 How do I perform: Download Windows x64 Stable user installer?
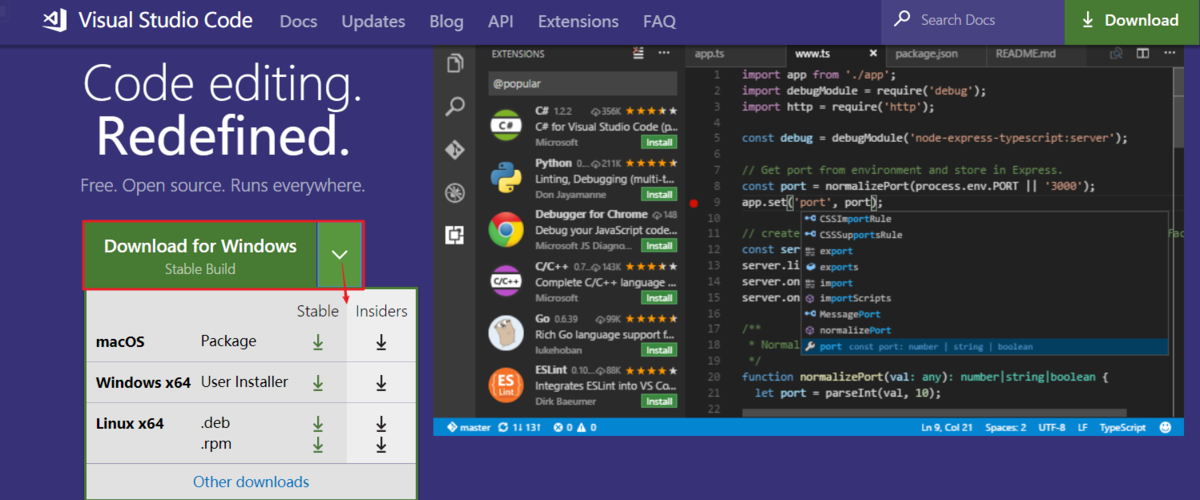(x=318, y=383)
